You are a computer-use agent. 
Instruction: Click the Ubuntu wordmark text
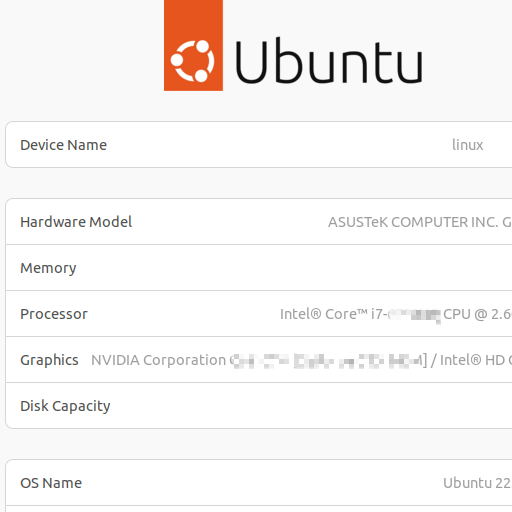(x=329, y=61)
